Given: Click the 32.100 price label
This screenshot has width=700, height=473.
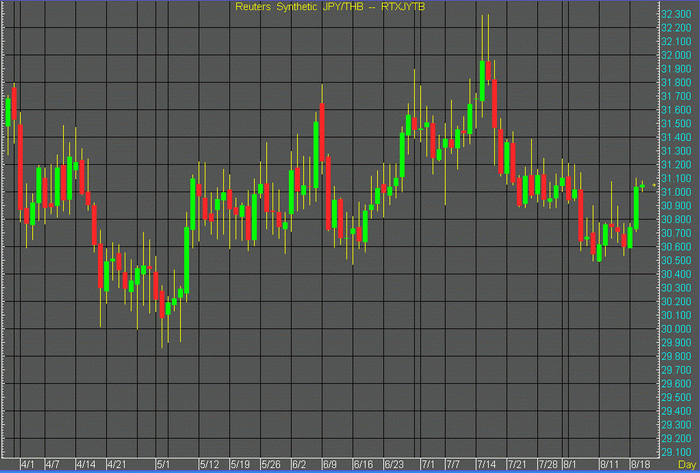Looking at the screenshot, I should pos(676,41).
